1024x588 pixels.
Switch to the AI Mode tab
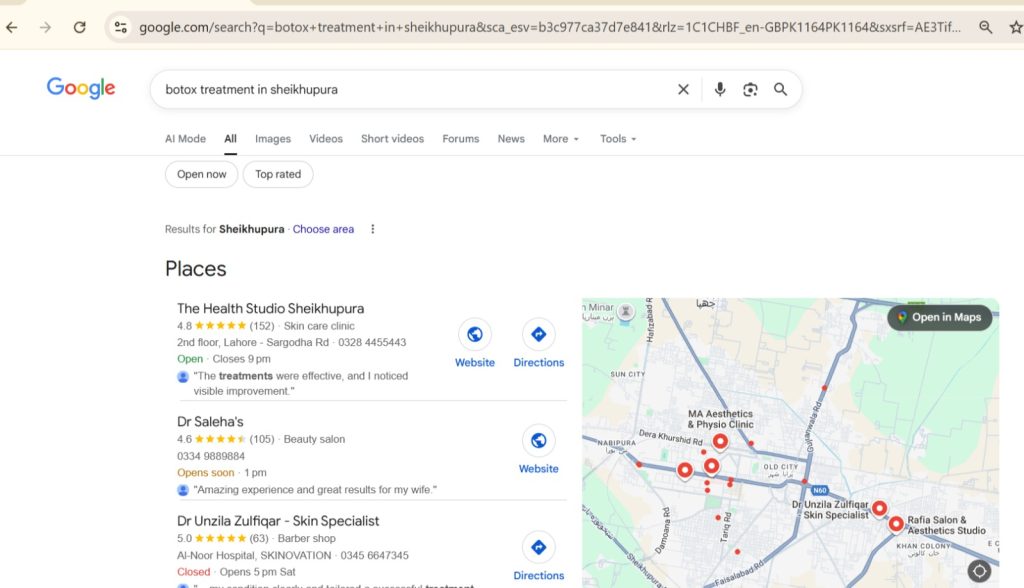click(x=185, y=139)
